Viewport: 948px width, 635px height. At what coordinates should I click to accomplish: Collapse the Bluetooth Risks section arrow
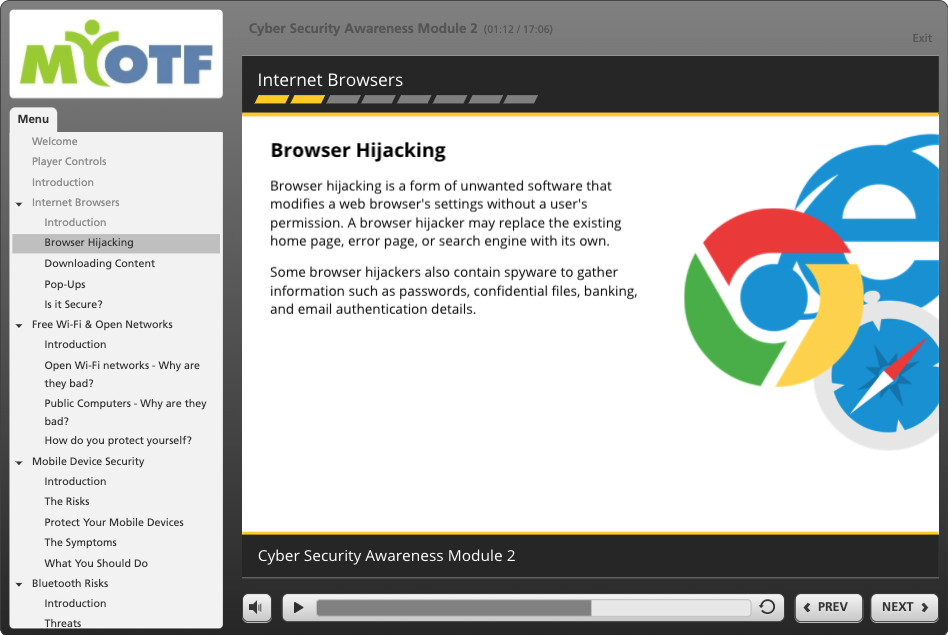coord(19,585)
